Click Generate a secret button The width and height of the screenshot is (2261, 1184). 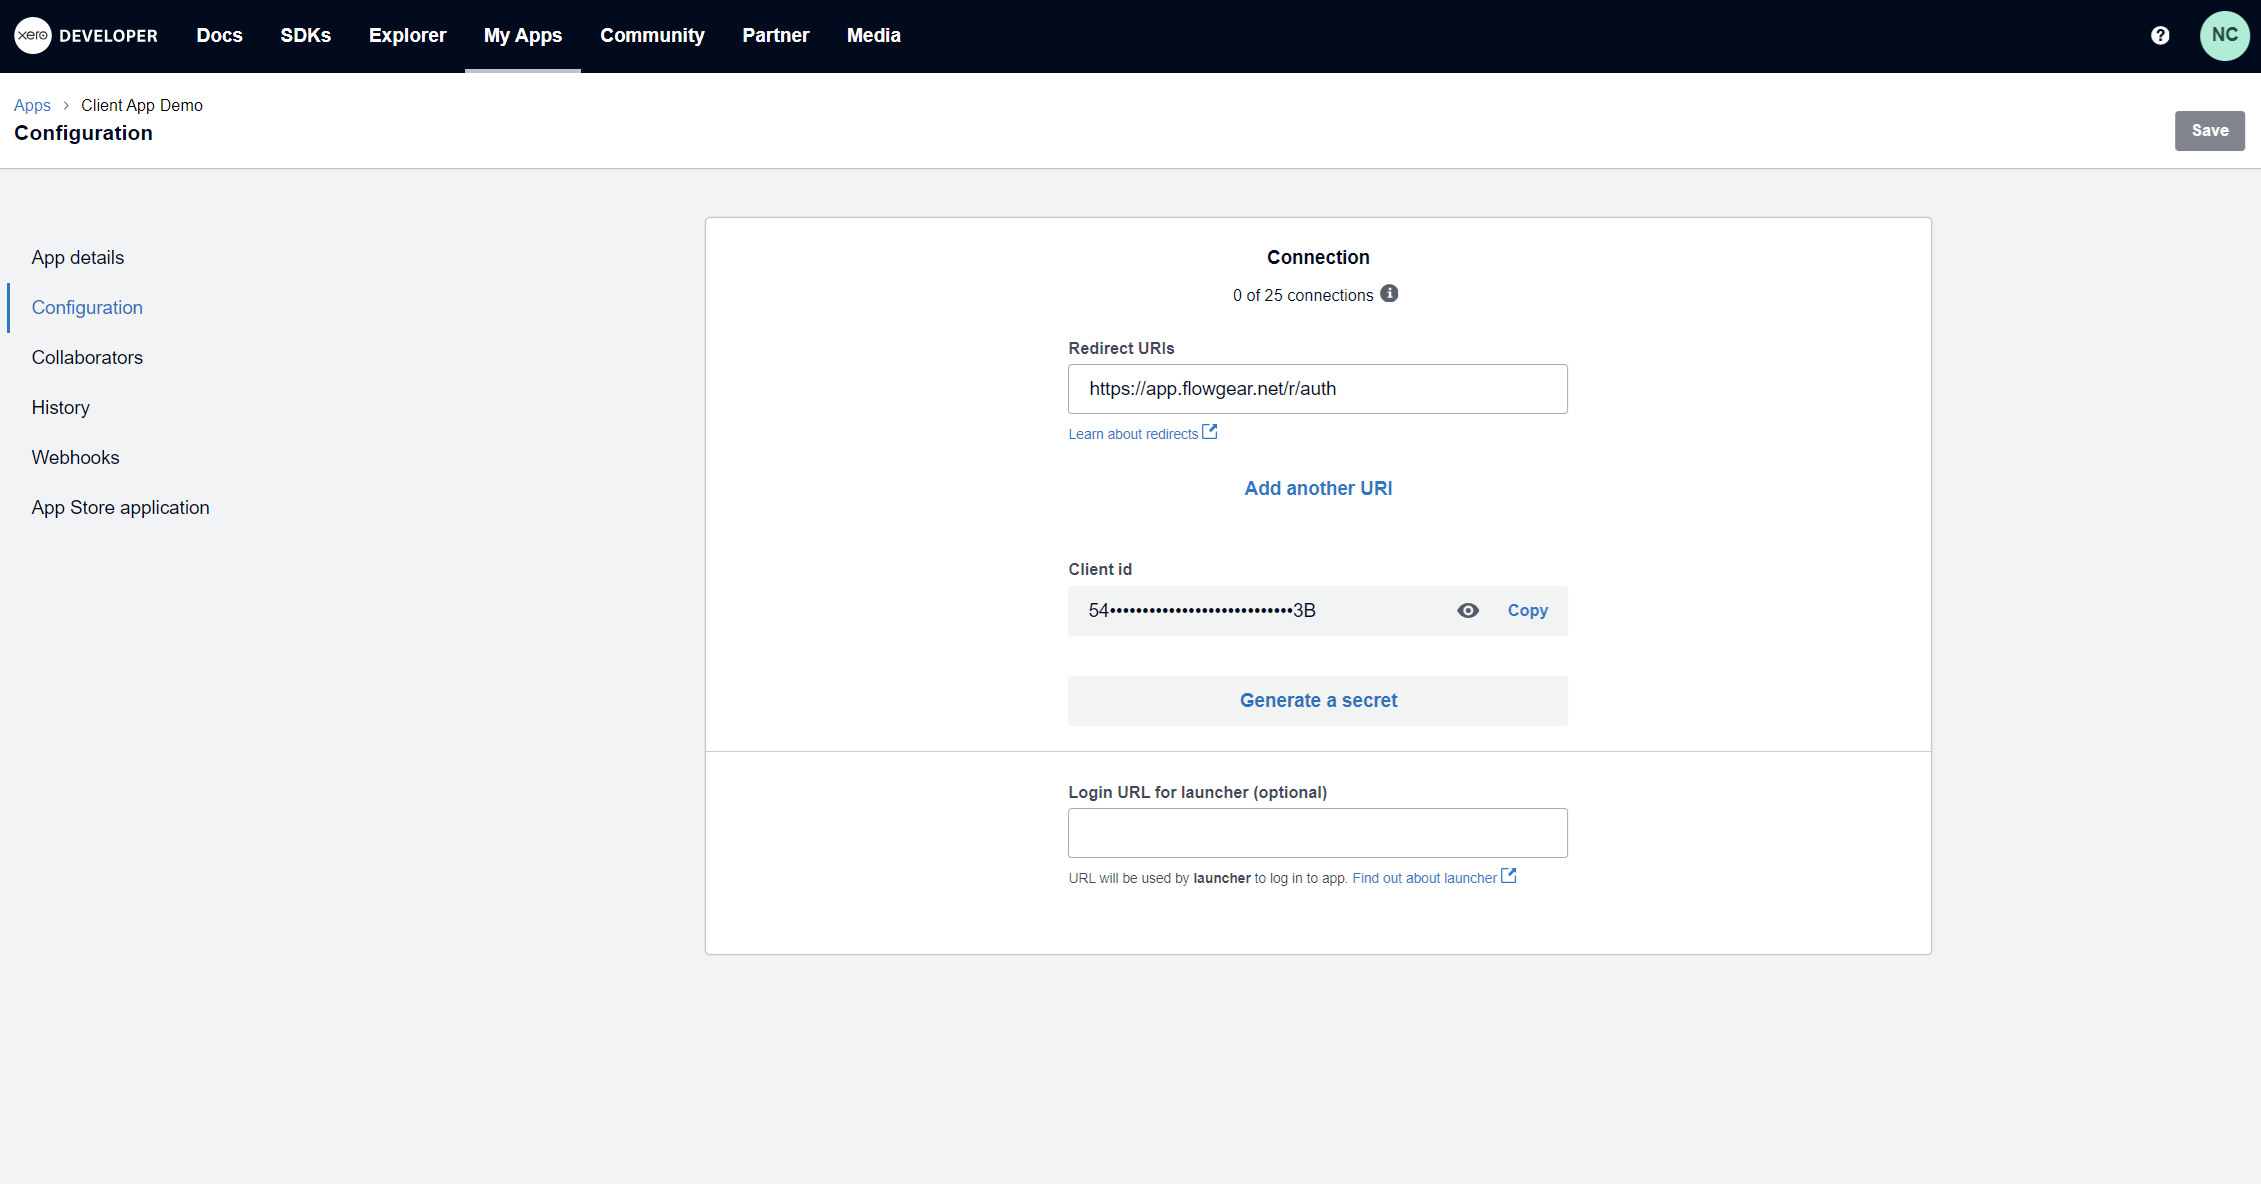(1317, 700)
